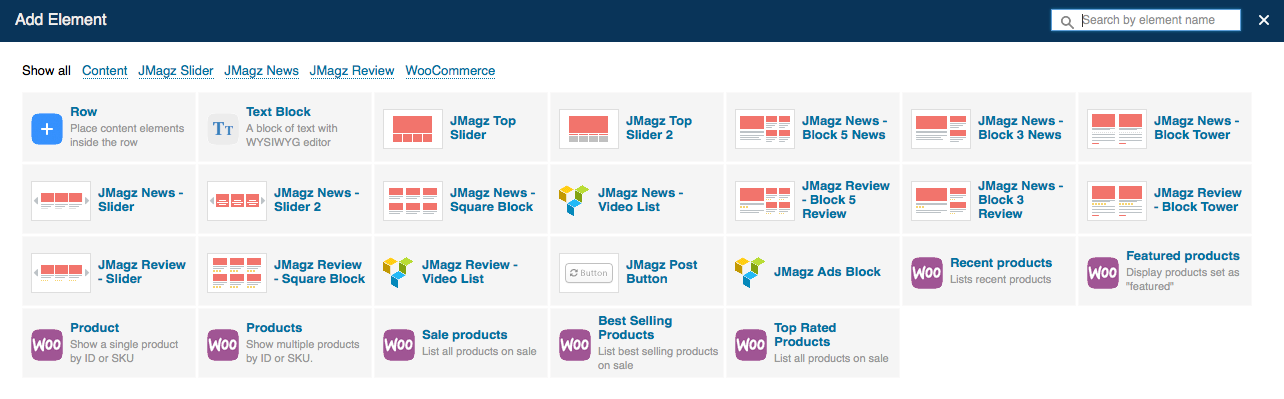The image size is (1284, 399).
Task: Pick the JMagz News Block Tower thumbnail
Action: coord(1117,129)
